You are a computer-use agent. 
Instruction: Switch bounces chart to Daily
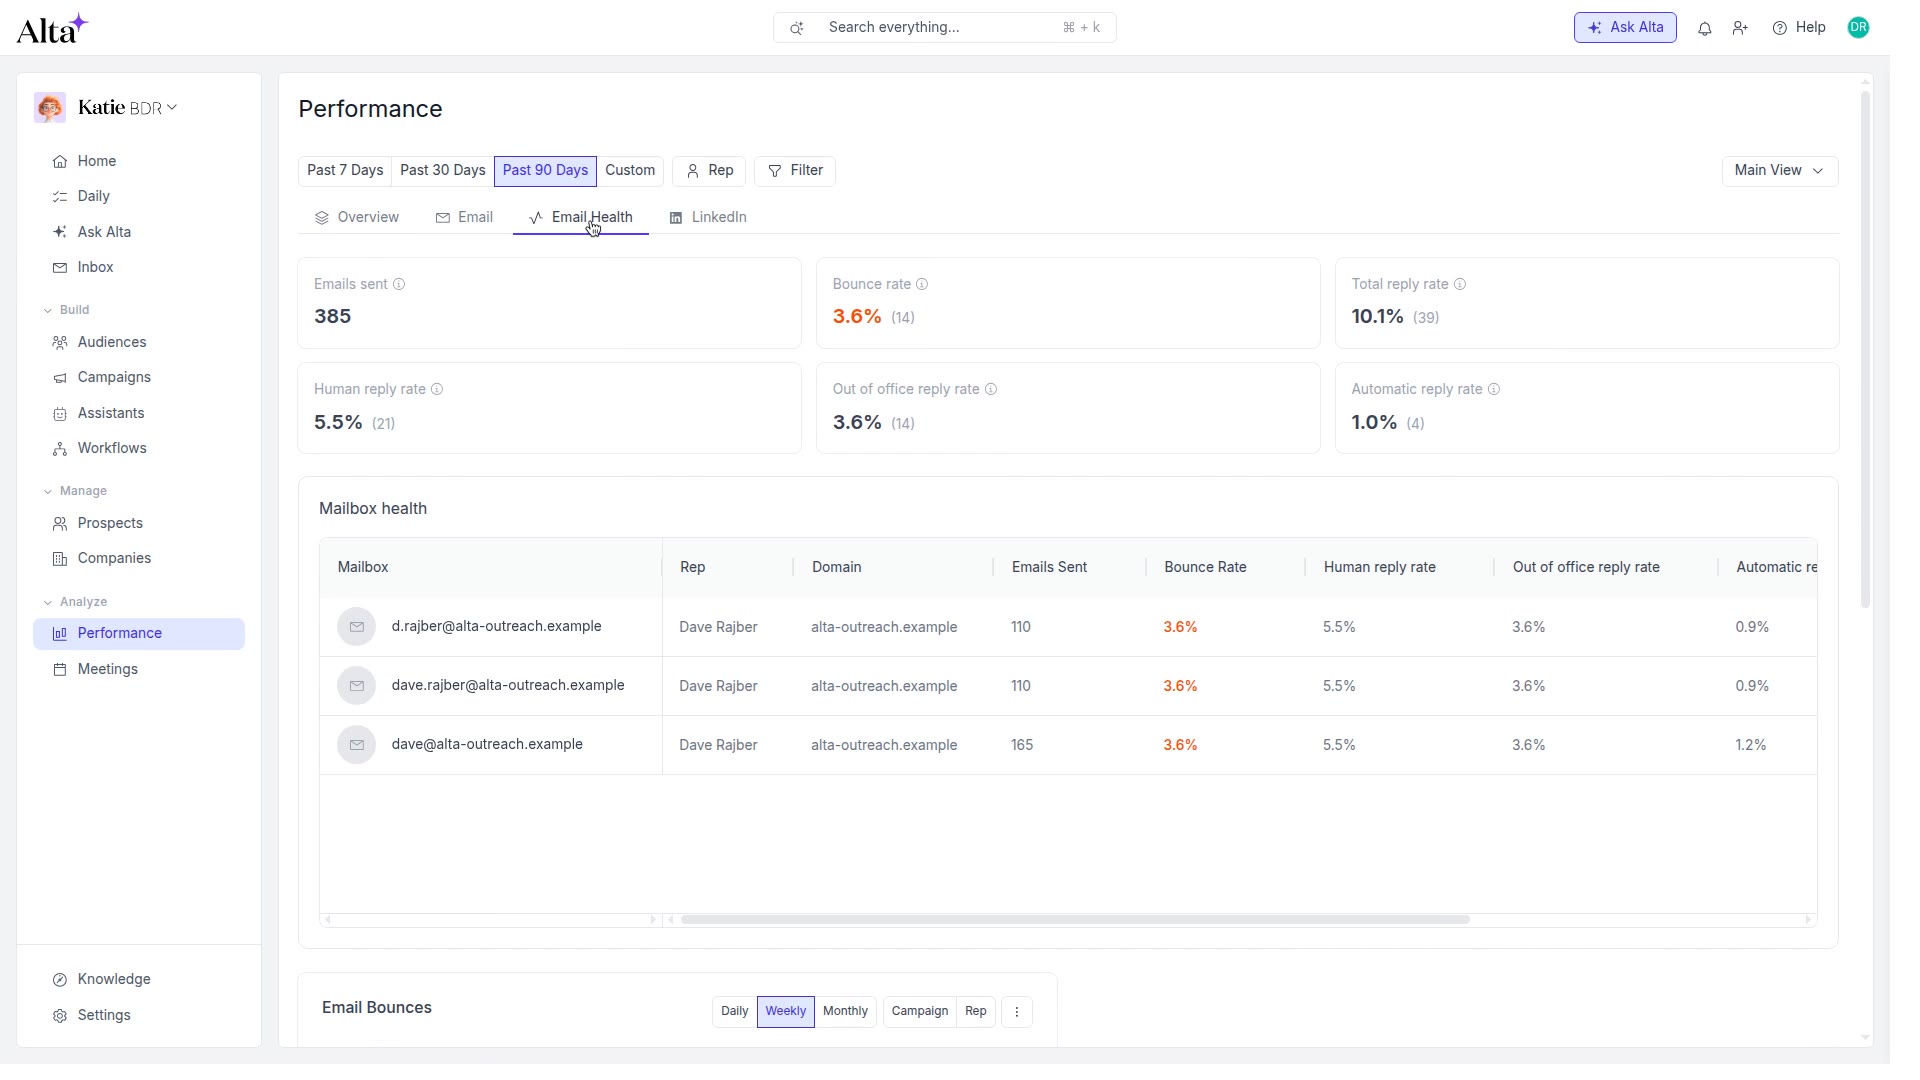[735, 1012]
